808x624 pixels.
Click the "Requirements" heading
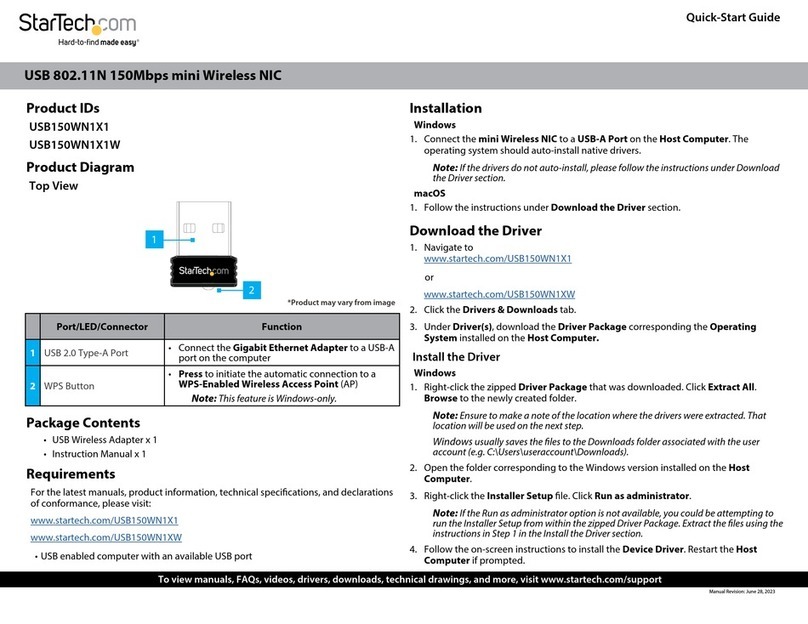click(71, 474)
